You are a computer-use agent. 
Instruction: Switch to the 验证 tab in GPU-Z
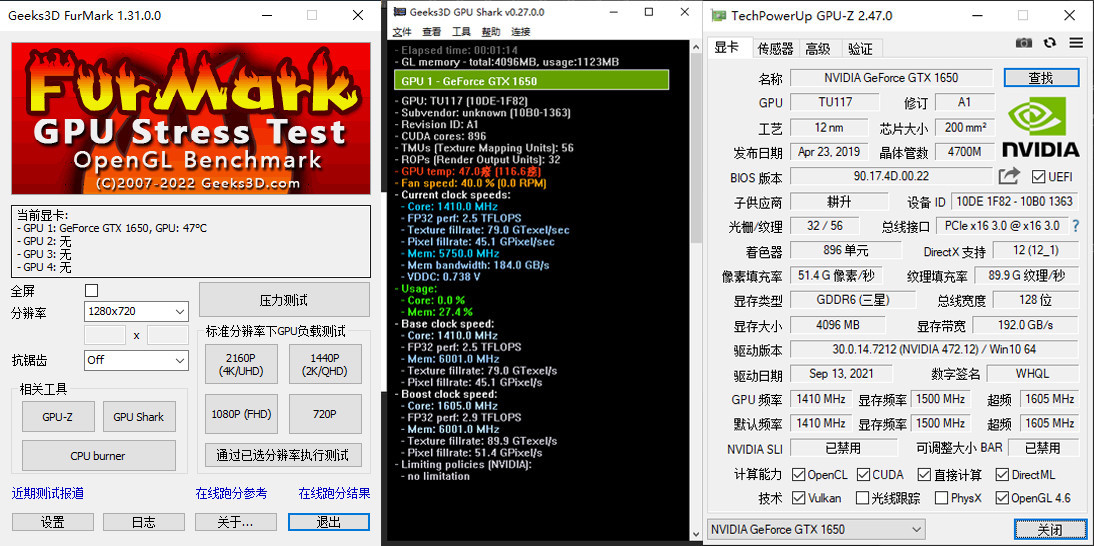[861, 48]
